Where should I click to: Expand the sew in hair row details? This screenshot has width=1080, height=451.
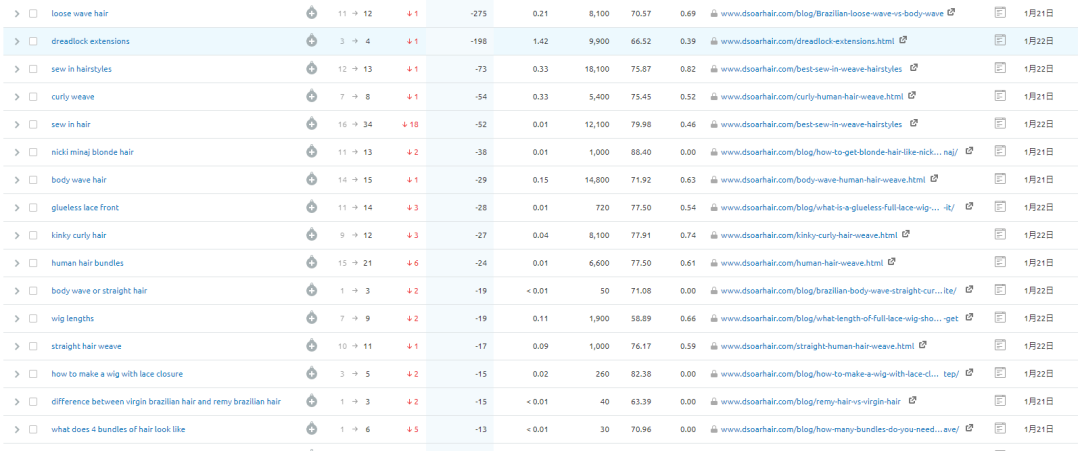[17, 124]
